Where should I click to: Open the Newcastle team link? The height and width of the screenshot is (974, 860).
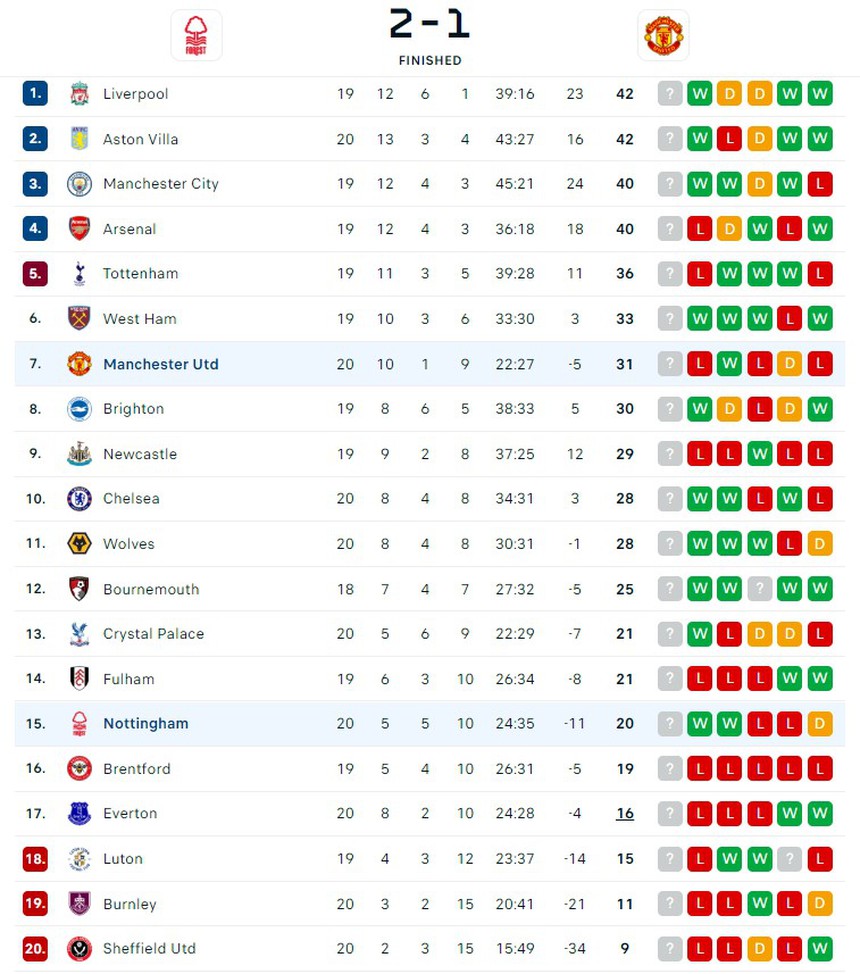[139, 454]
